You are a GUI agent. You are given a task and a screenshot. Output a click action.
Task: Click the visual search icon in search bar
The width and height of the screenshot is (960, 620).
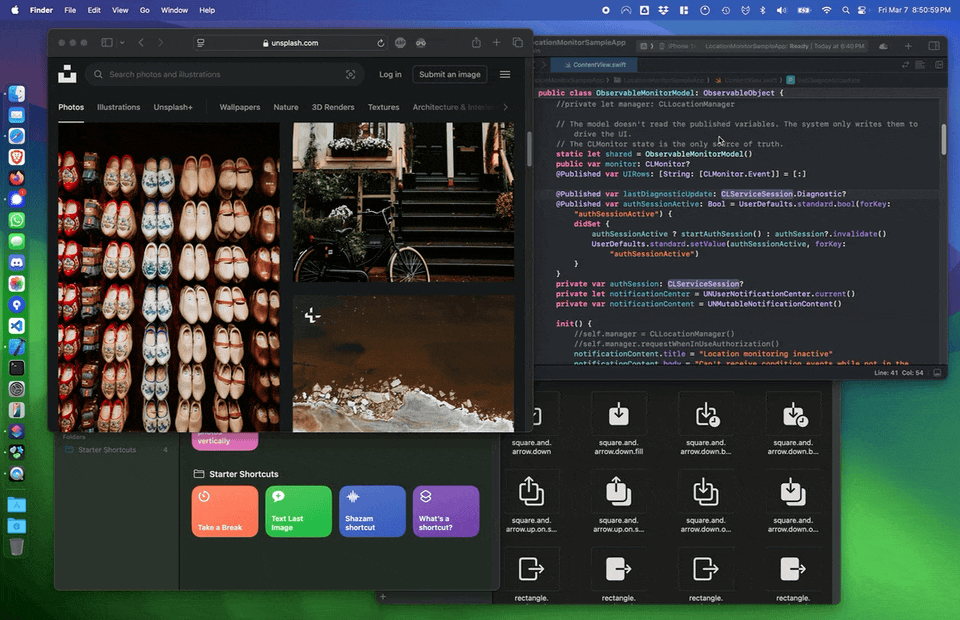350,74
